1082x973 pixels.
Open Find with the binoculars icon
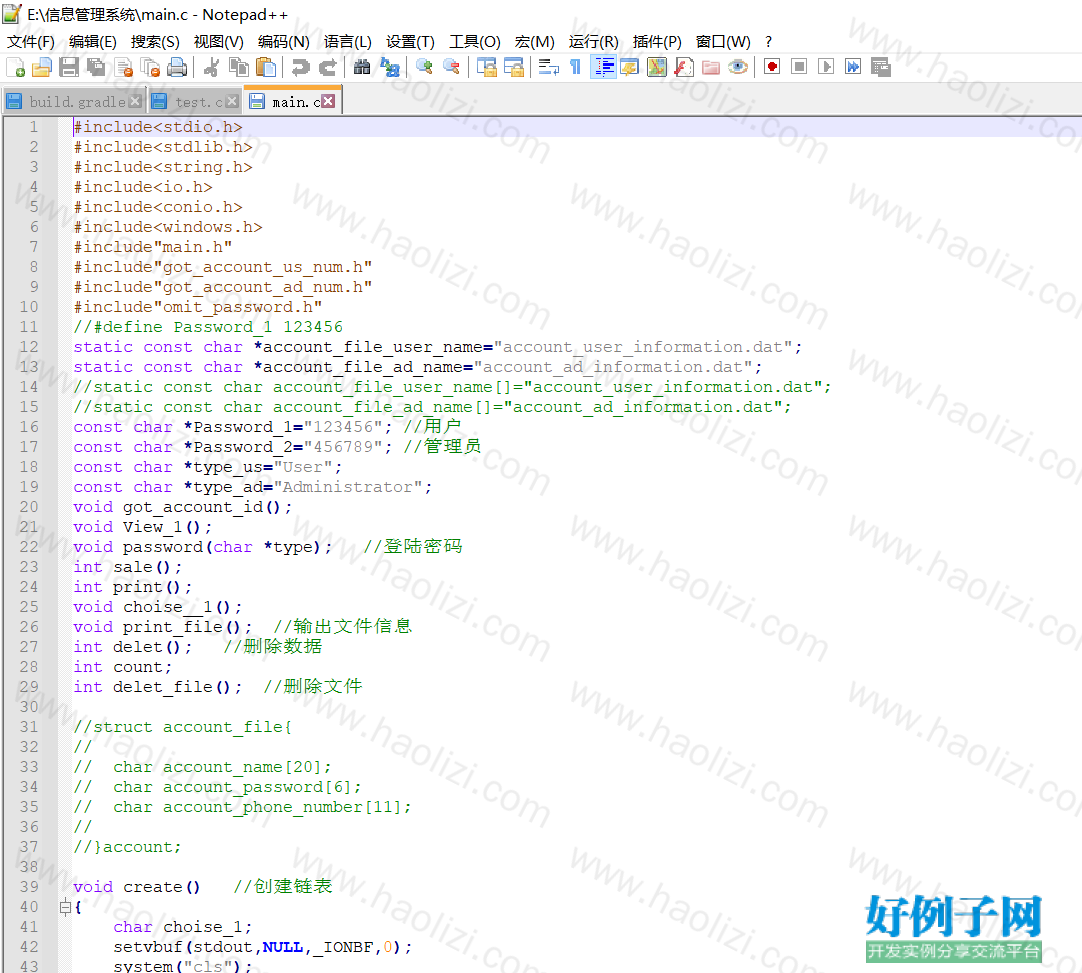362,67
